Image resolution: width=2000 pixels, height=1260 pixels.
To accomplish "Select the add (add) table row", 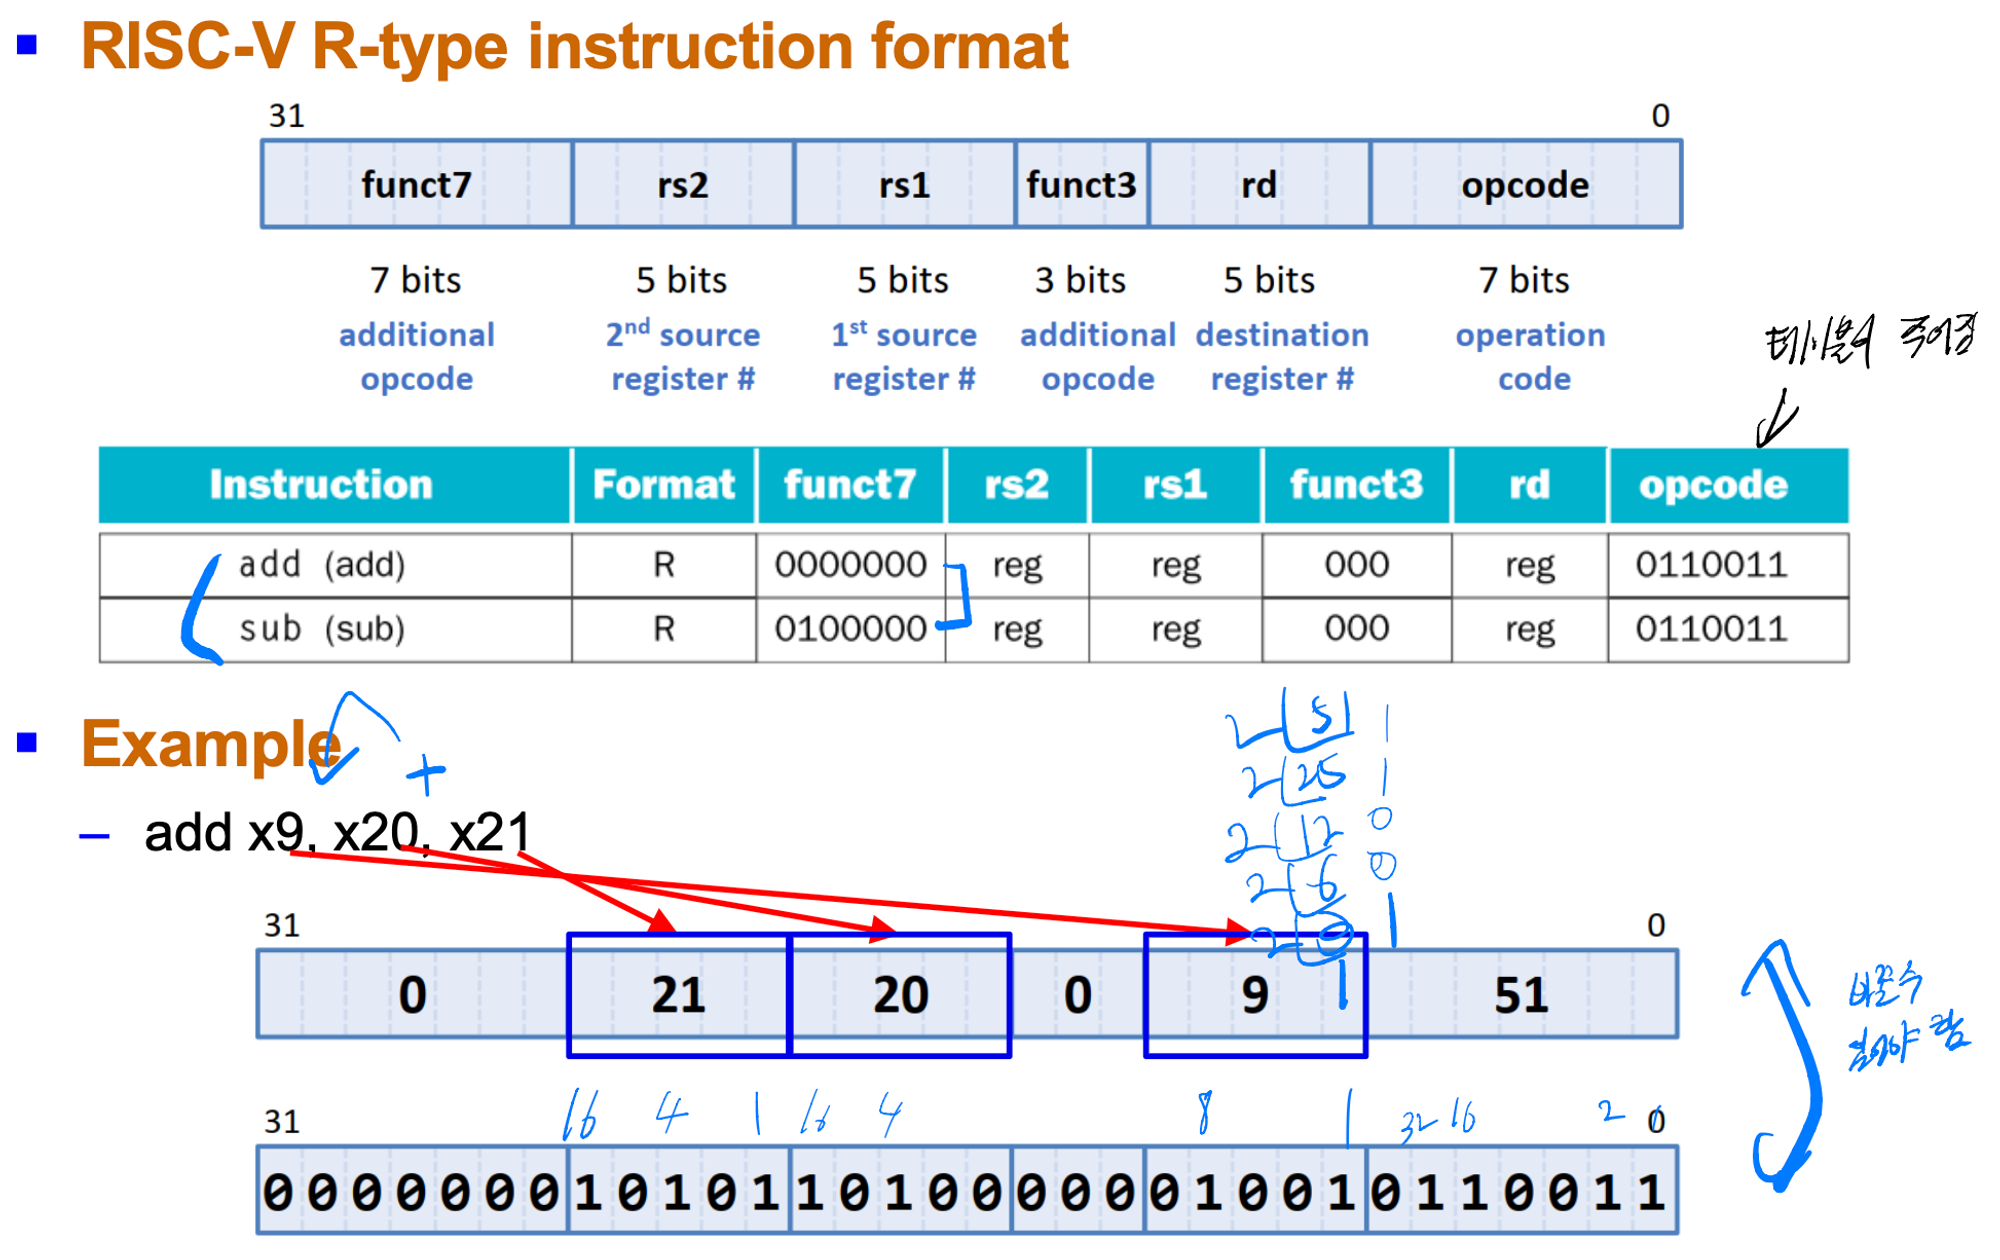I will click(x=322, y=565).
